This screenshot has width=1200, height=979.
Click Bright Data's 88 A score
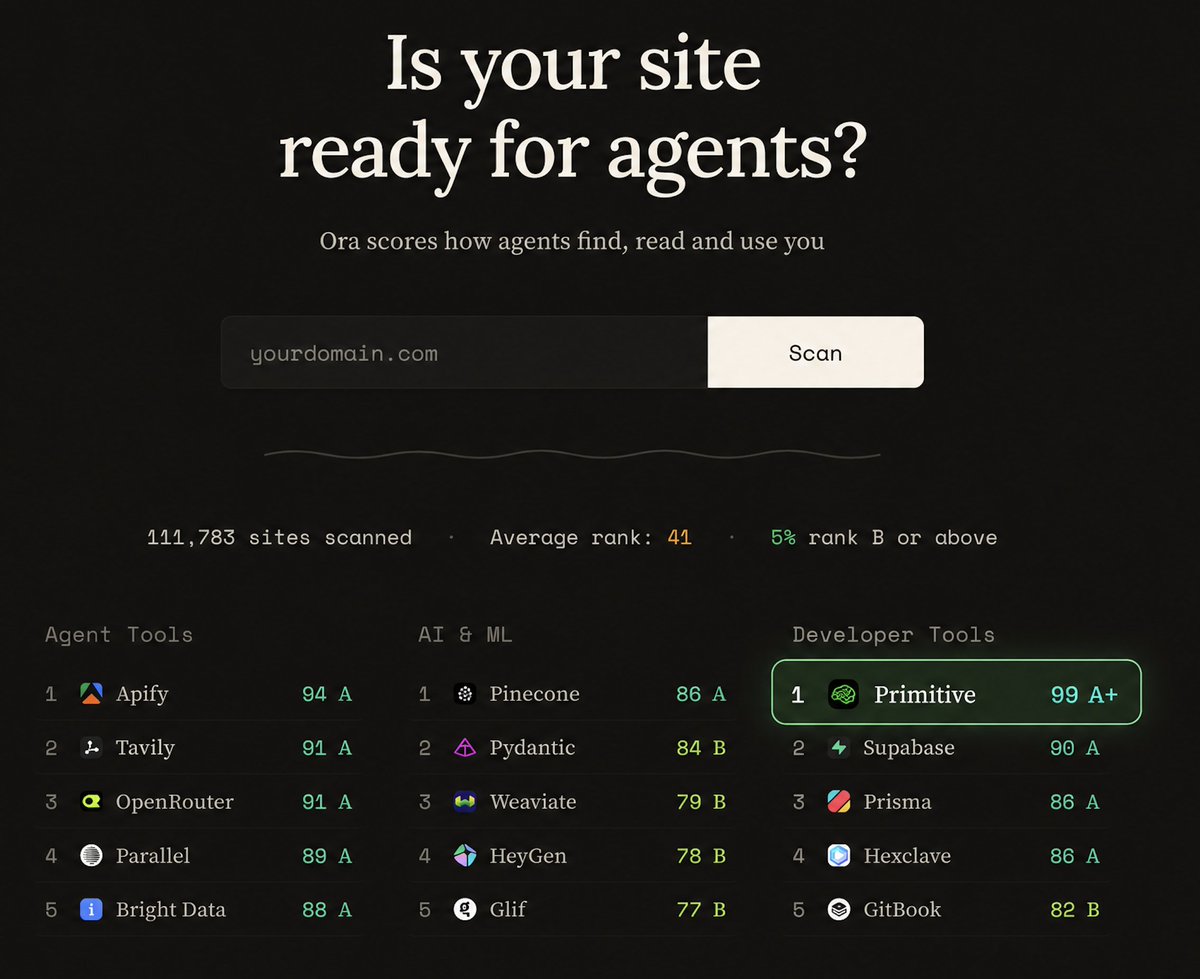click(327, 910)
